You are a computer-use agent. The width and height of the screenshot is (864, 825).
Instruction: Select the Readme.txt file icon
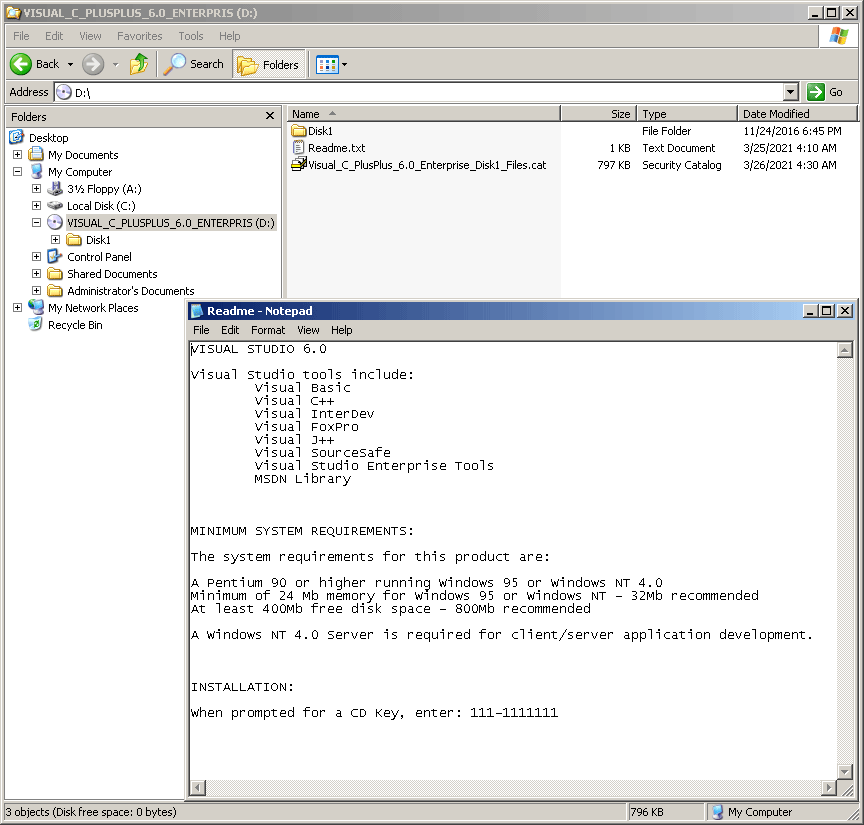tap(298, 148)
